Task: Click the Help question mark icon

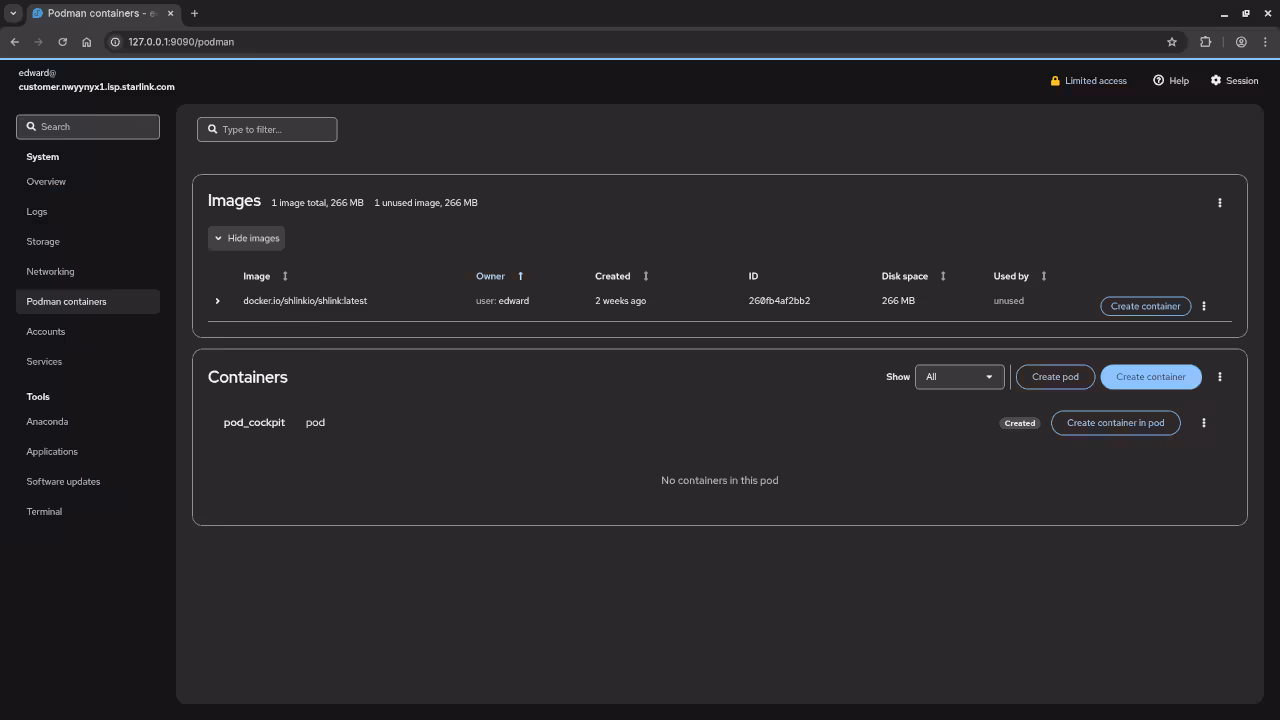Action: pyautogui.click(x=1160, y=80)
